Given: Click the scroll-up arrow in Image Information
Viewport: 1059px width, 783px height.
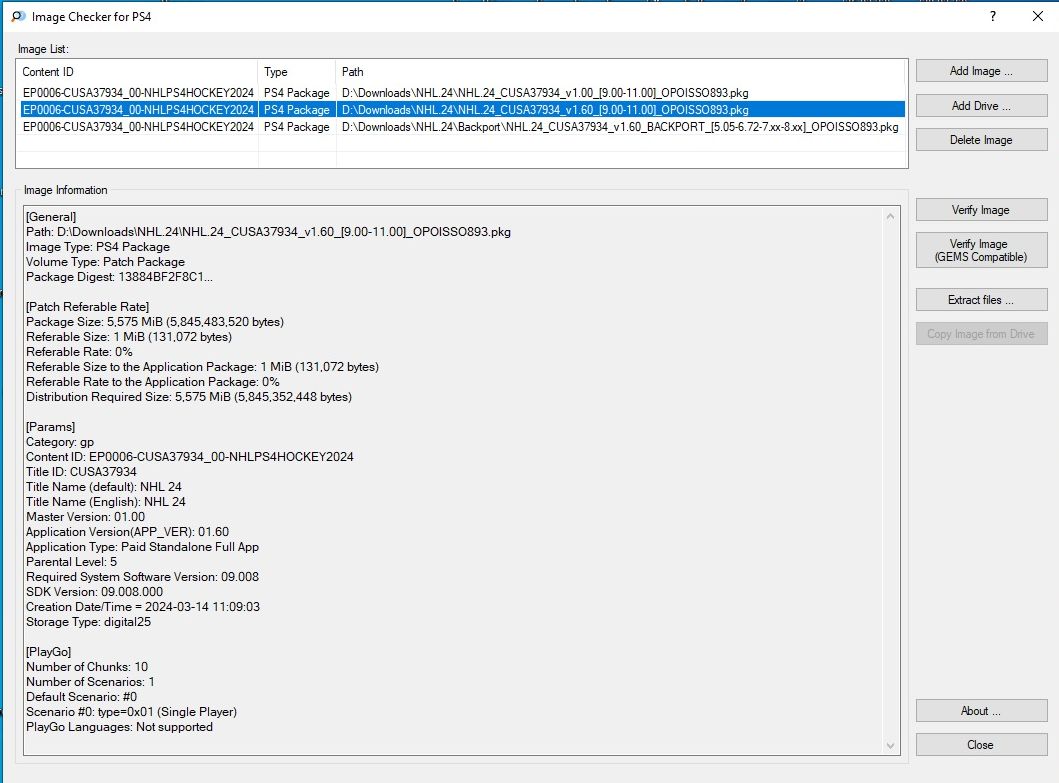Looking at the screenshot, I should click(x=890, y=216).
